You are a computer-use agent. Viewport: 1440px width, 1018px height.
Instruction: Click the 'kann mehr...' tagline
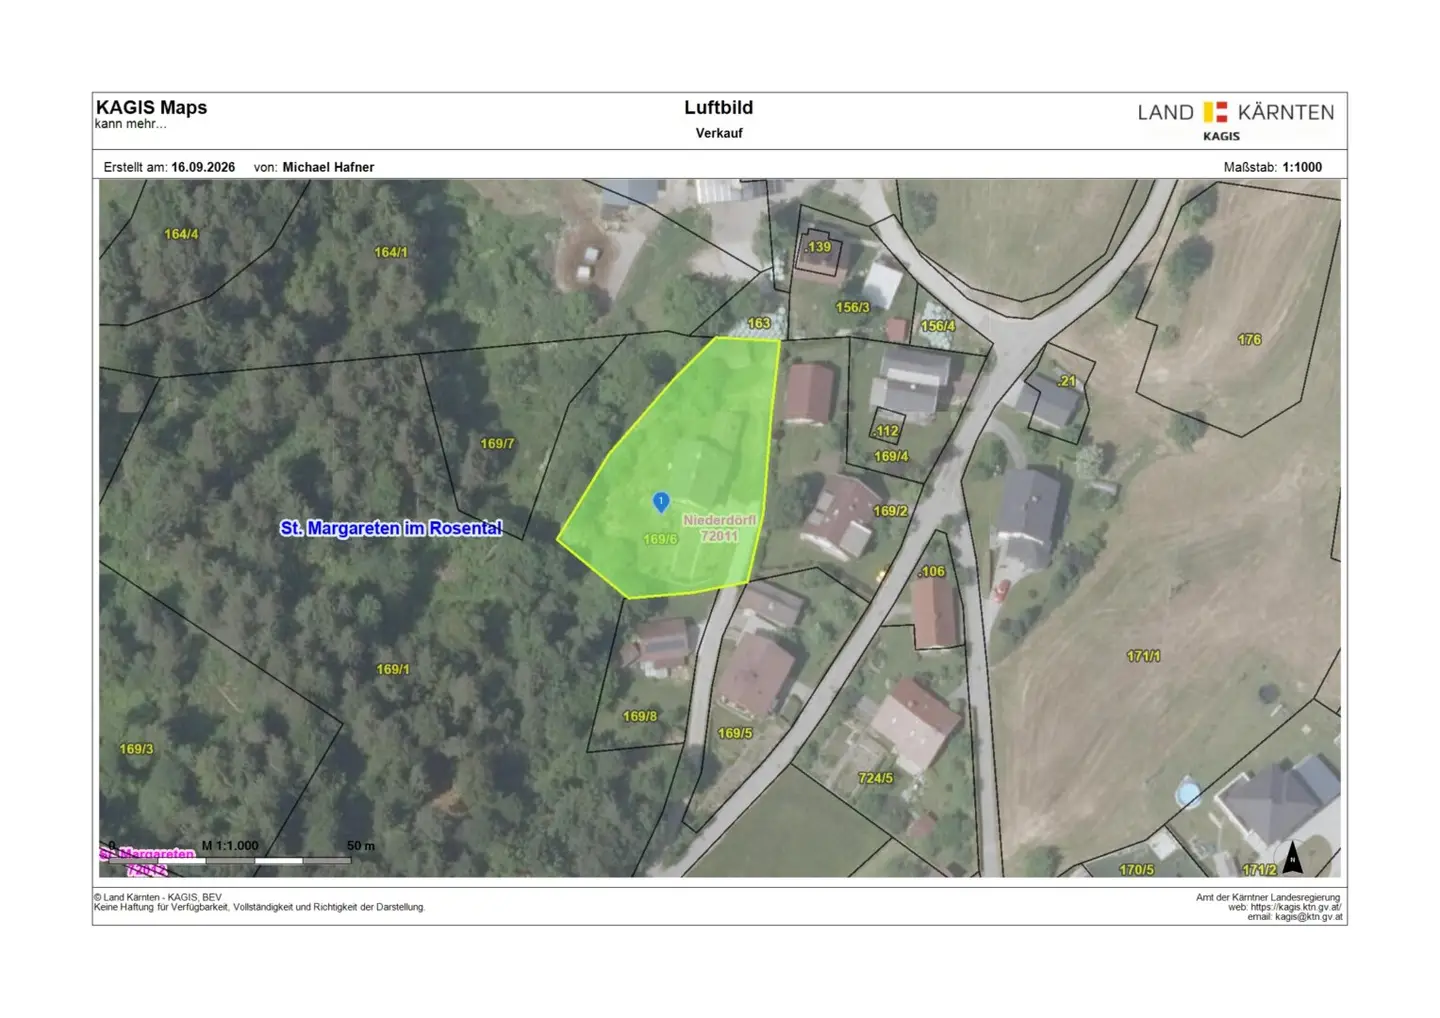[131, 124]
